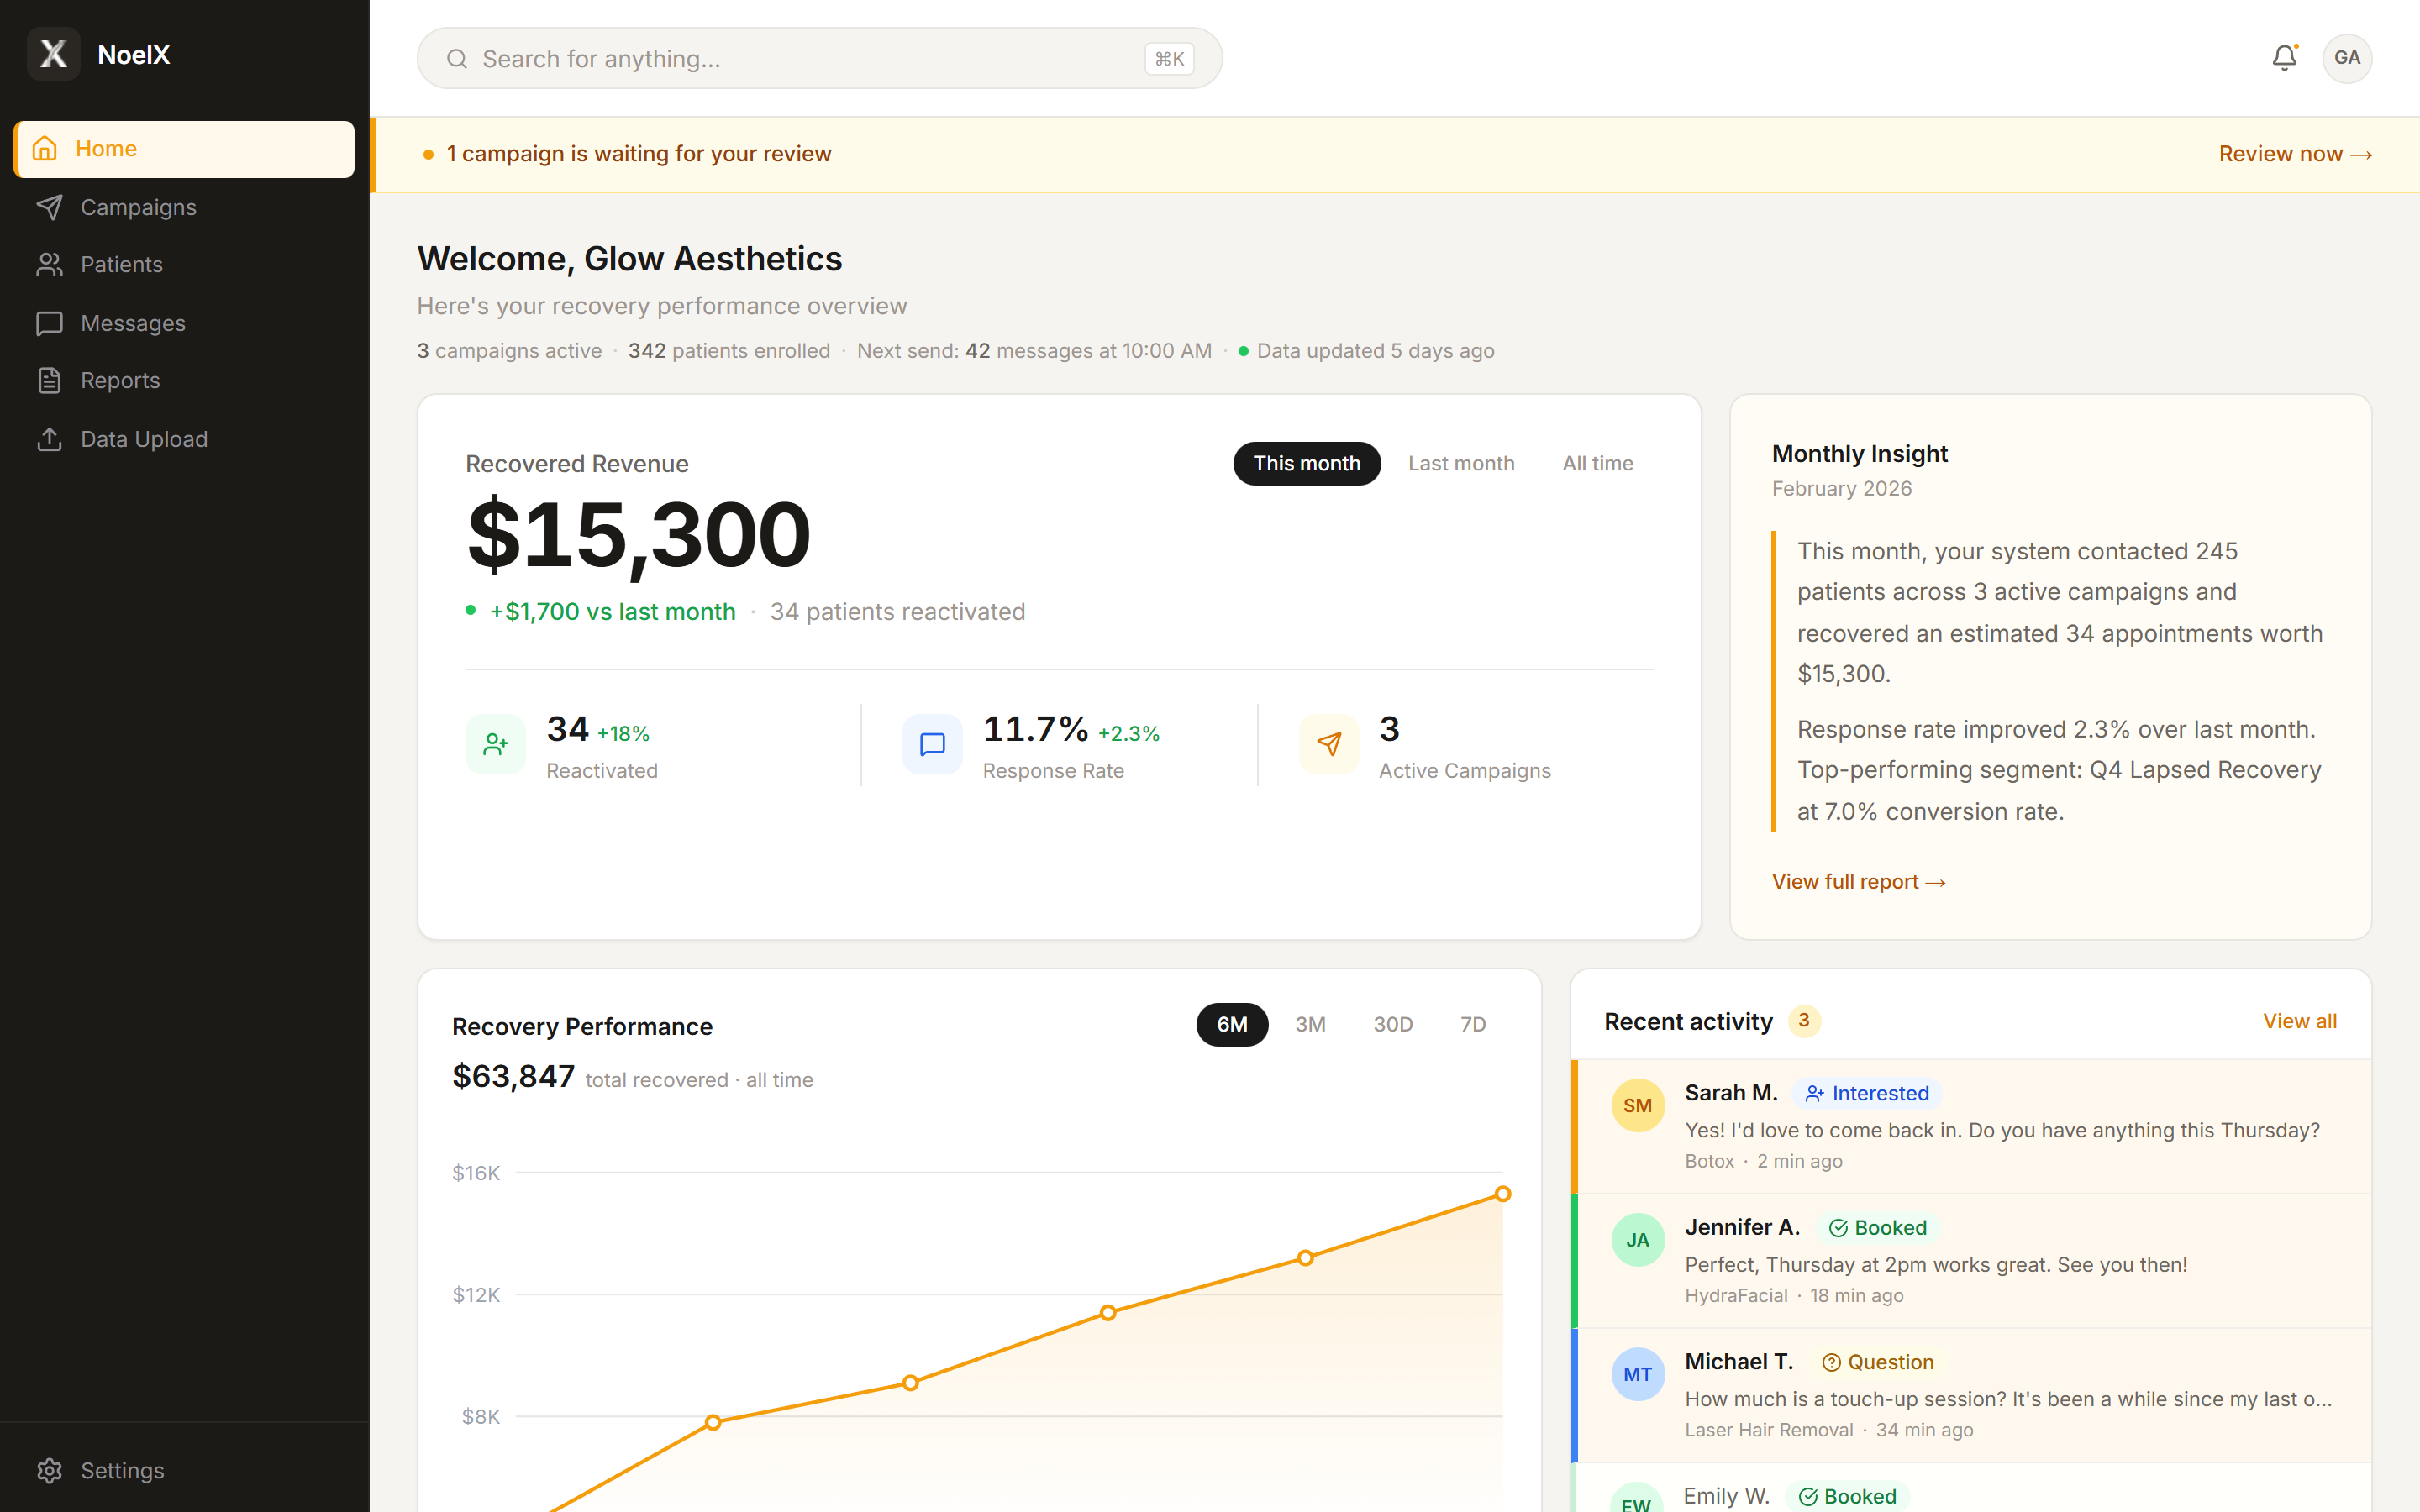Go to Home in the navigation
This screenshot has width=2420, height=1512.
[x=106, y=148]
